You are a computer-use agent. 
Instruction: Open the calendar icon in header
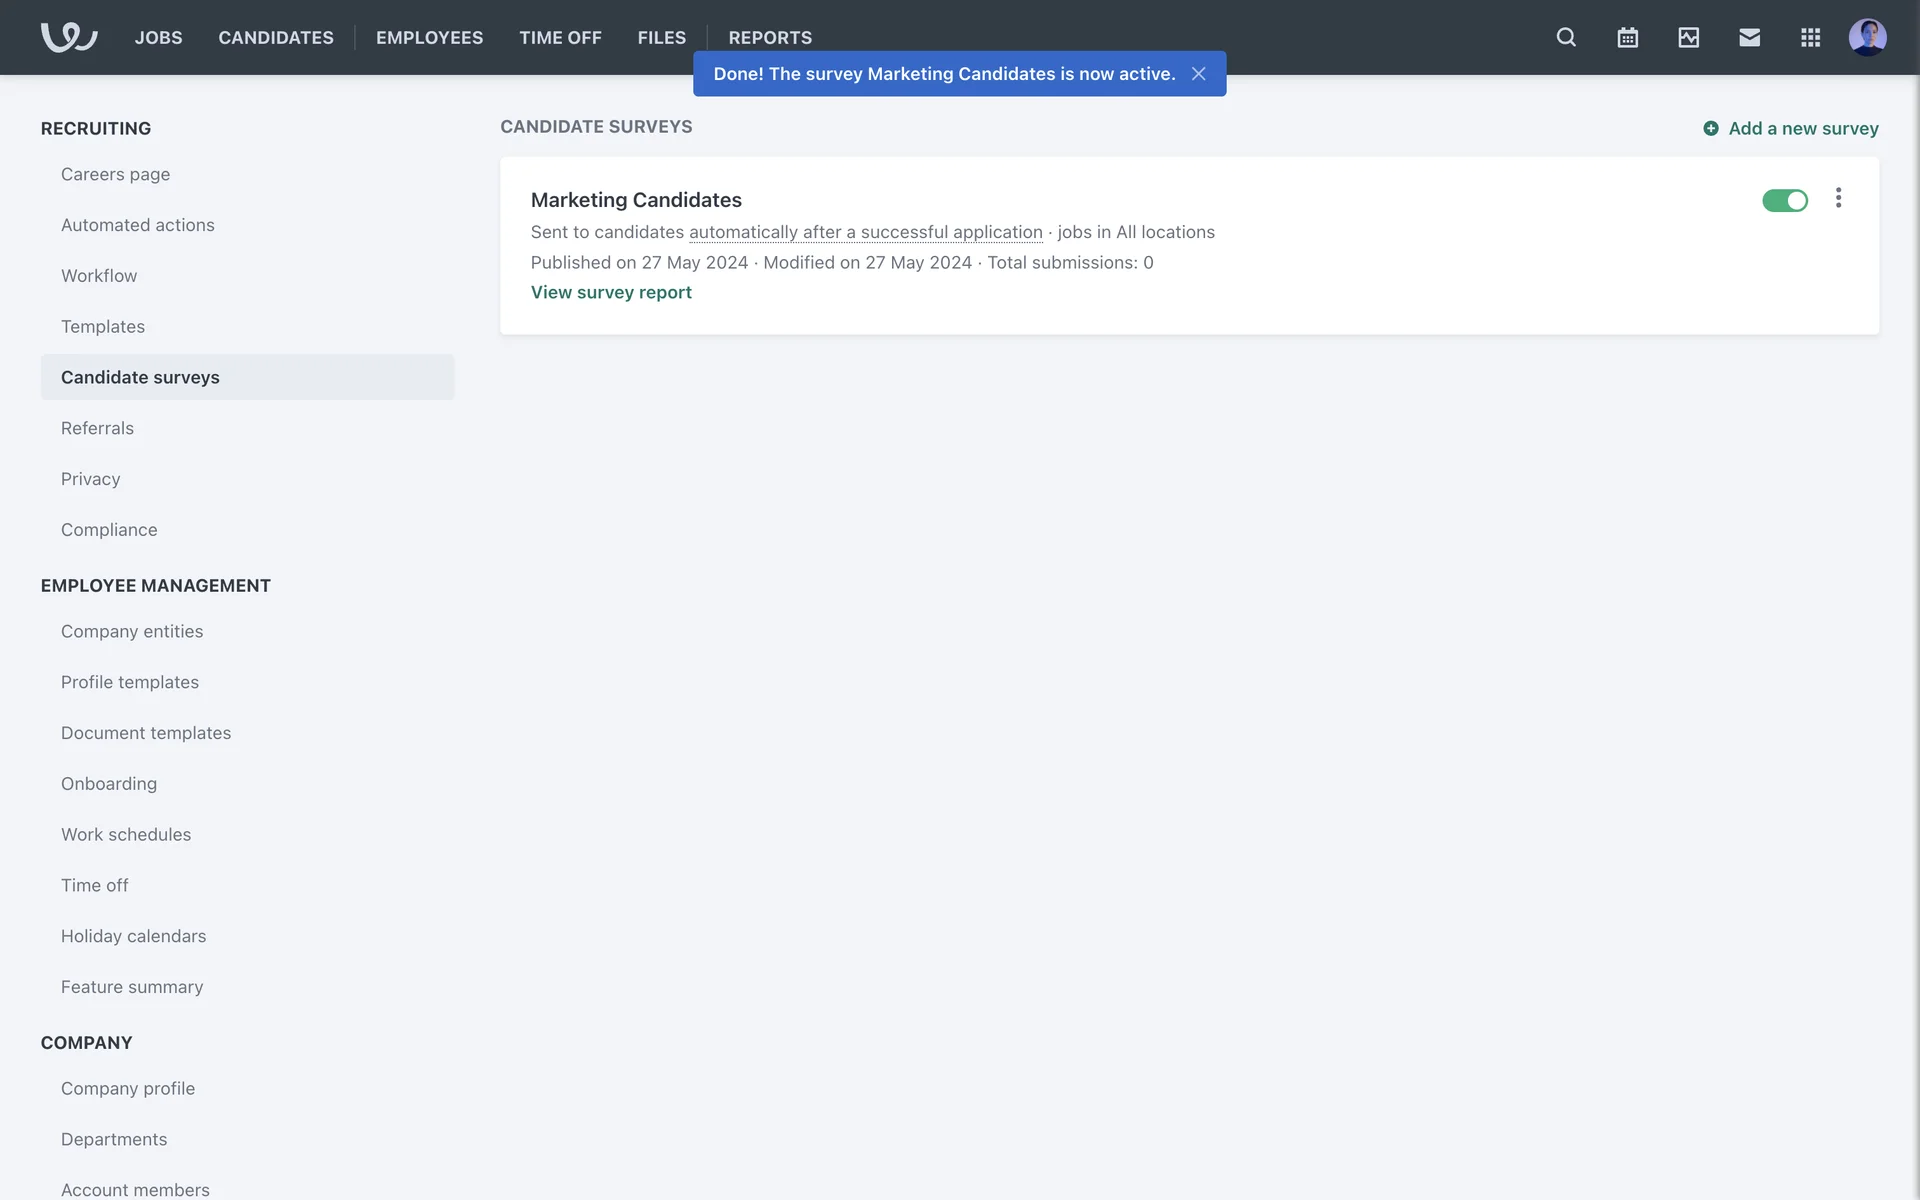[1627, 37]
